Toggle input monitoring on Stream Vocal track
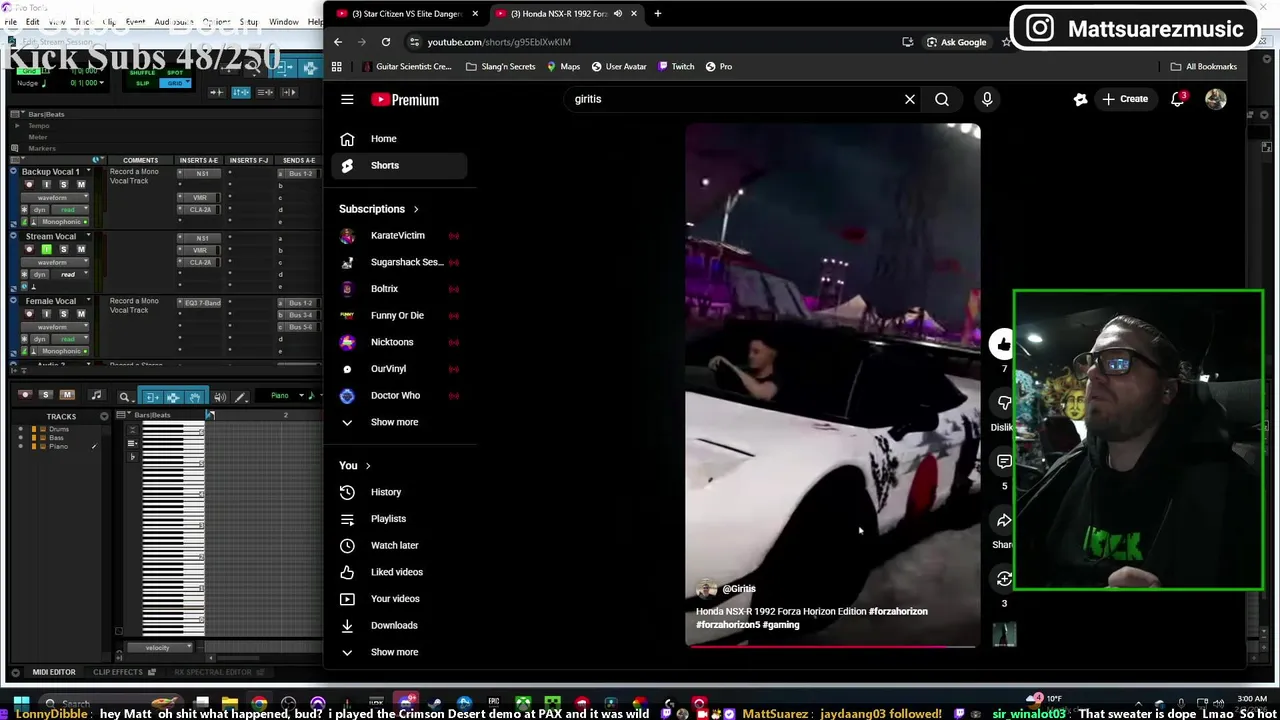The width and height of the screenshot is (1280, 720). tap(46, 249)
